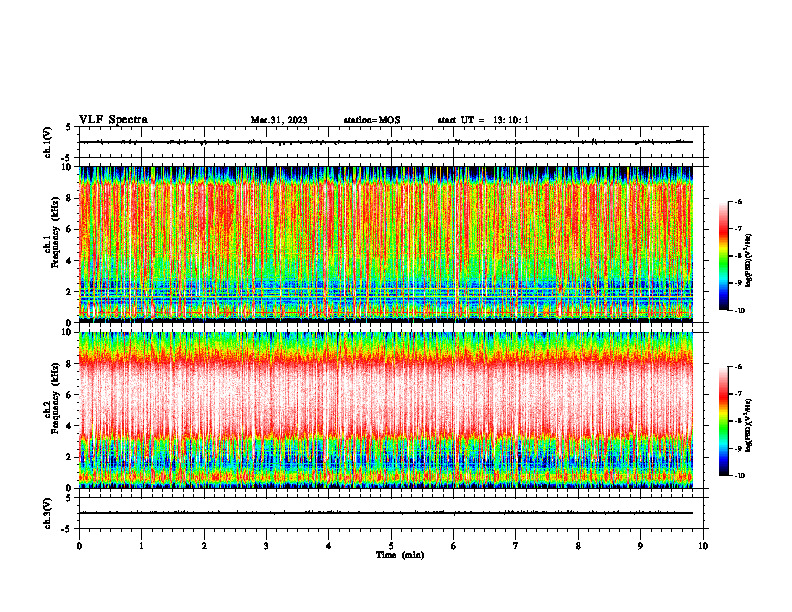Click the "station=MOS" header label

pos(372,120)
